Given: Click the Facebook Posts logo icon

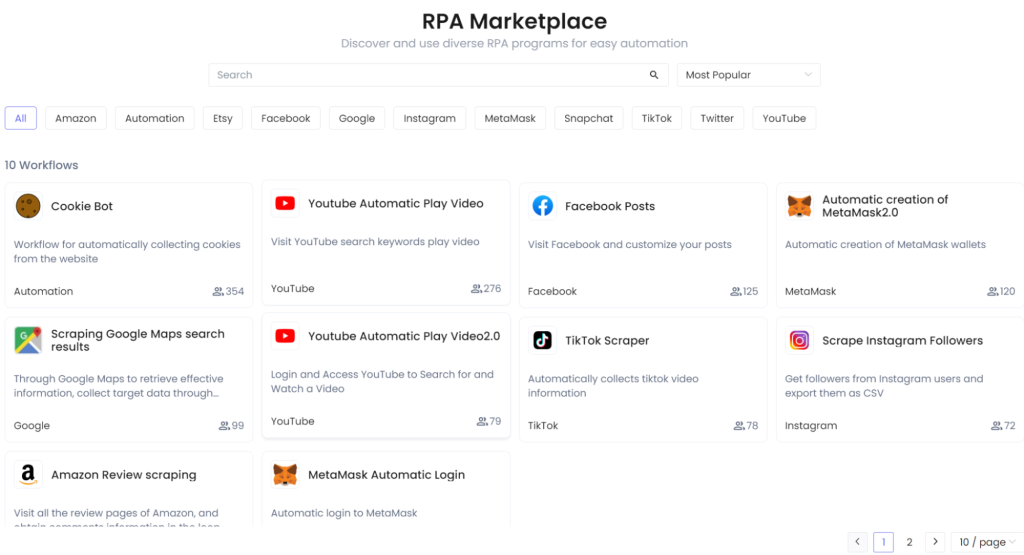Looking at the screenshot, I should pos(542,206).
